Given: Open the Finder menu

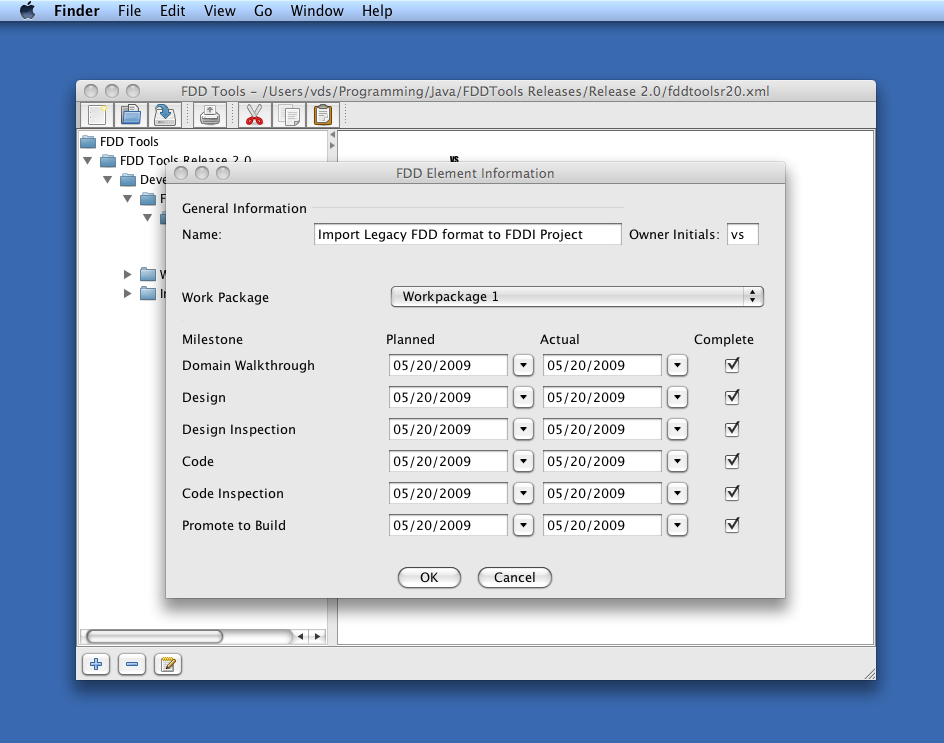Looking at the screenshot, I should tap(76, 11).
